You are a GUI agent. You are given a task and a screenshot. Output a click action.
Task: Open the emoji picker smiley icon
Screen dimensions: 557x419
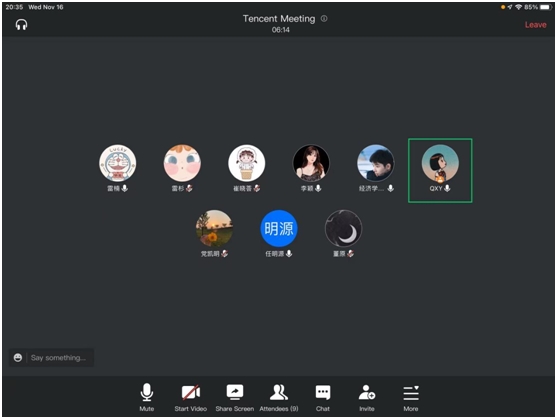[x=18, y=358]
